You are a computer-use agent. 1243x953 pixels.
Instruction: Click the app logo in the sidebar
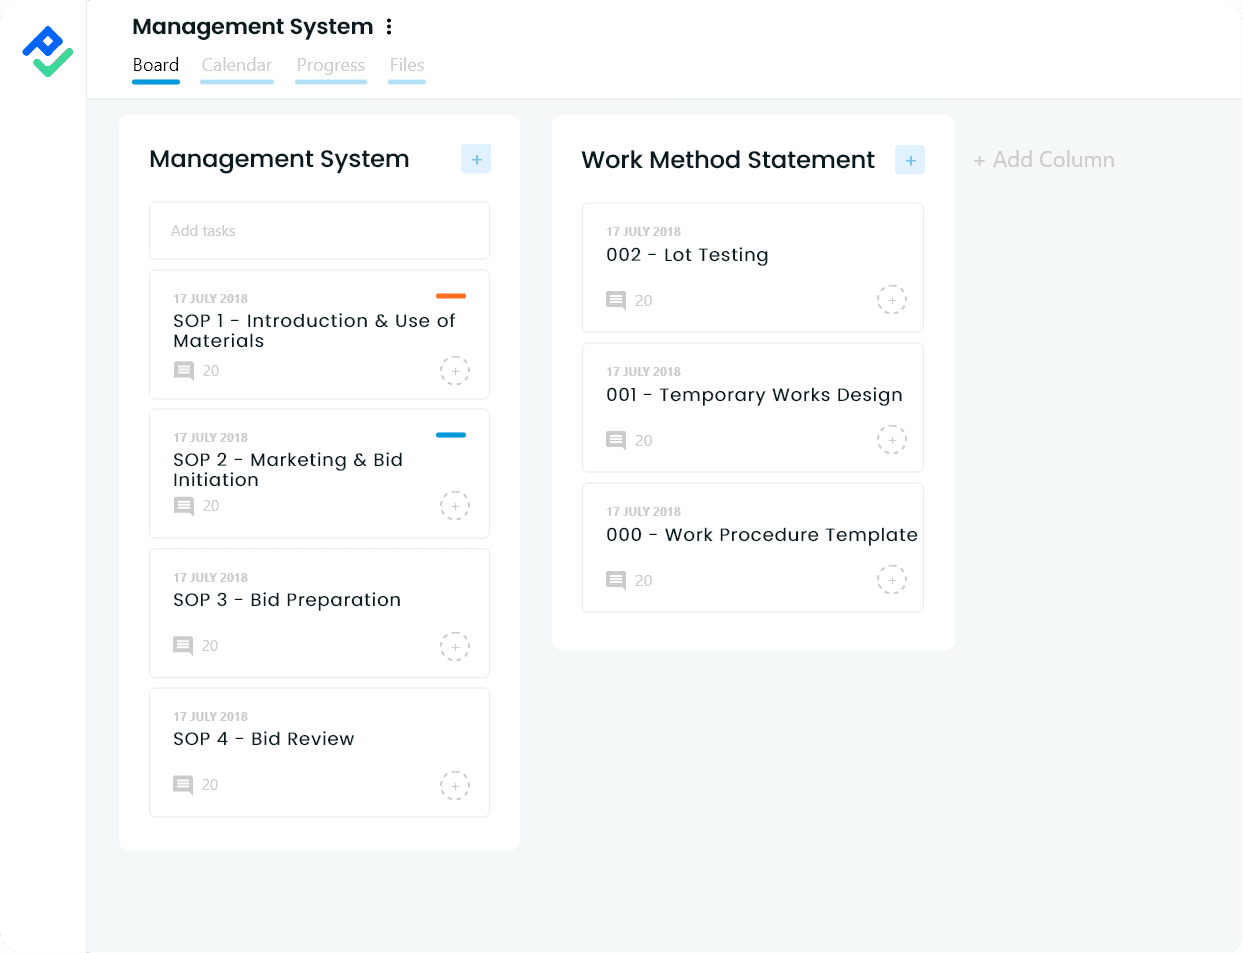47,51
